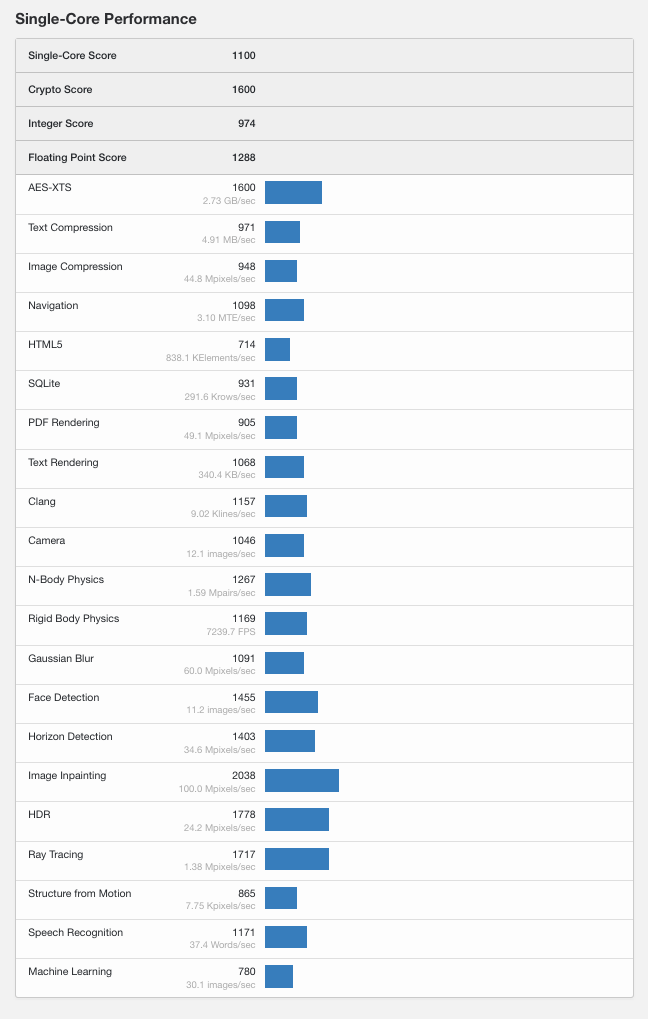Screen dimensions: 648x1019
Task: Click the Single-Core Performance heading
Action: 105,19
